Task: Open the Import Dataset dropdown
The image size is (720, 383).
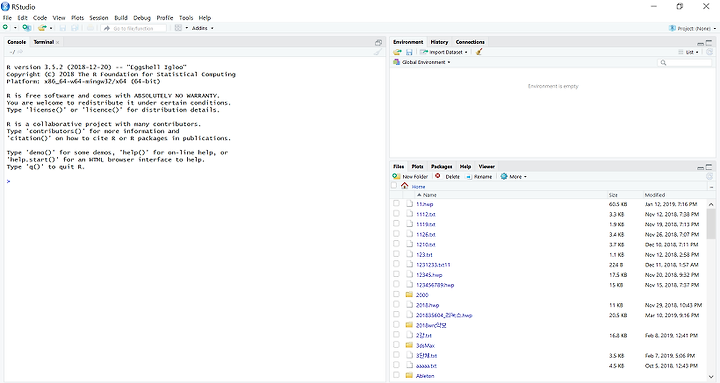Action: tap(444, 52)
